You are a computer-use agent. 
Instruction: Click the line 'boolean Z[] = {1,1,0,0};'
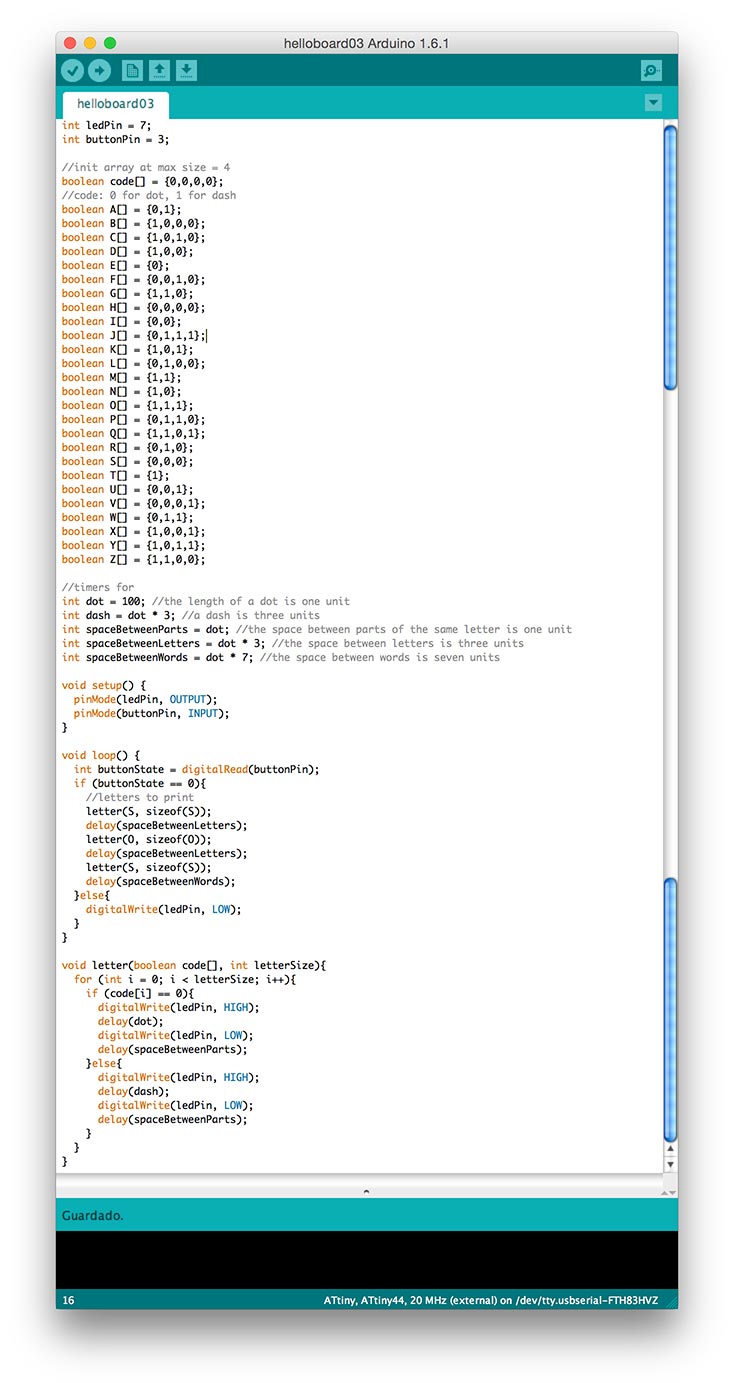click(134, 559)
